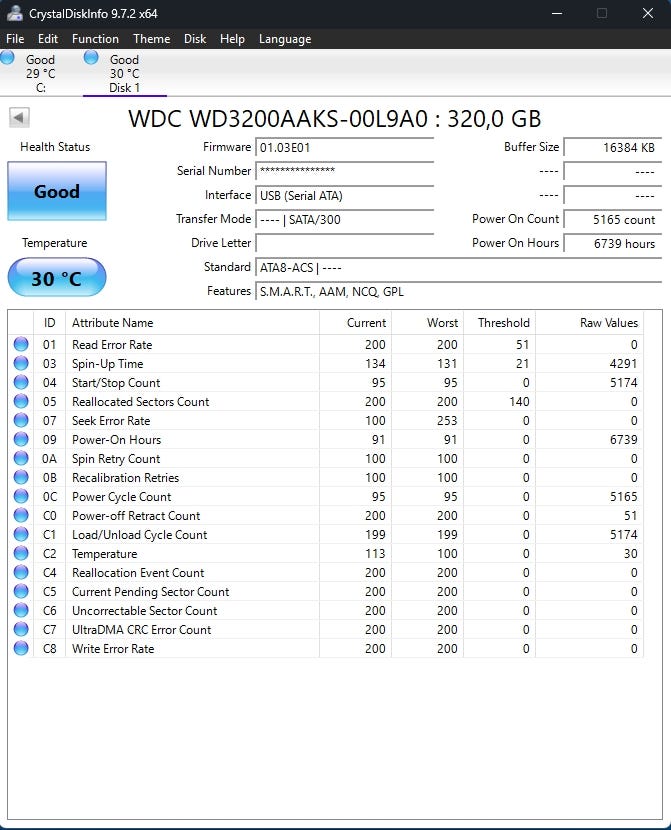Screen dimensions: 671x830
Task: Click the Good health status button
Action: pos(57,191)
